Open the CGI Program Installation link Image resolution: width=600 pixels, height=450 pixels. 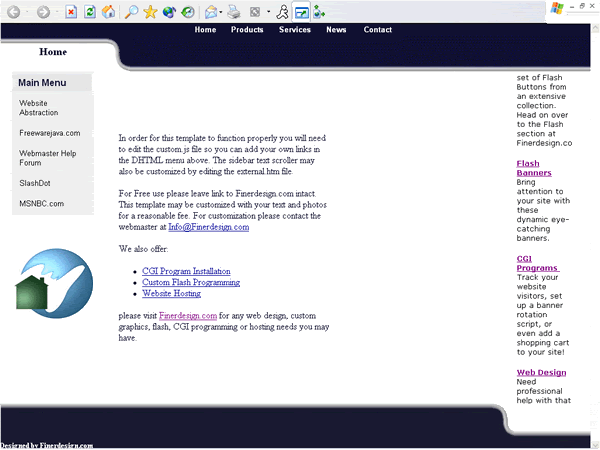[x=186, y=271]
